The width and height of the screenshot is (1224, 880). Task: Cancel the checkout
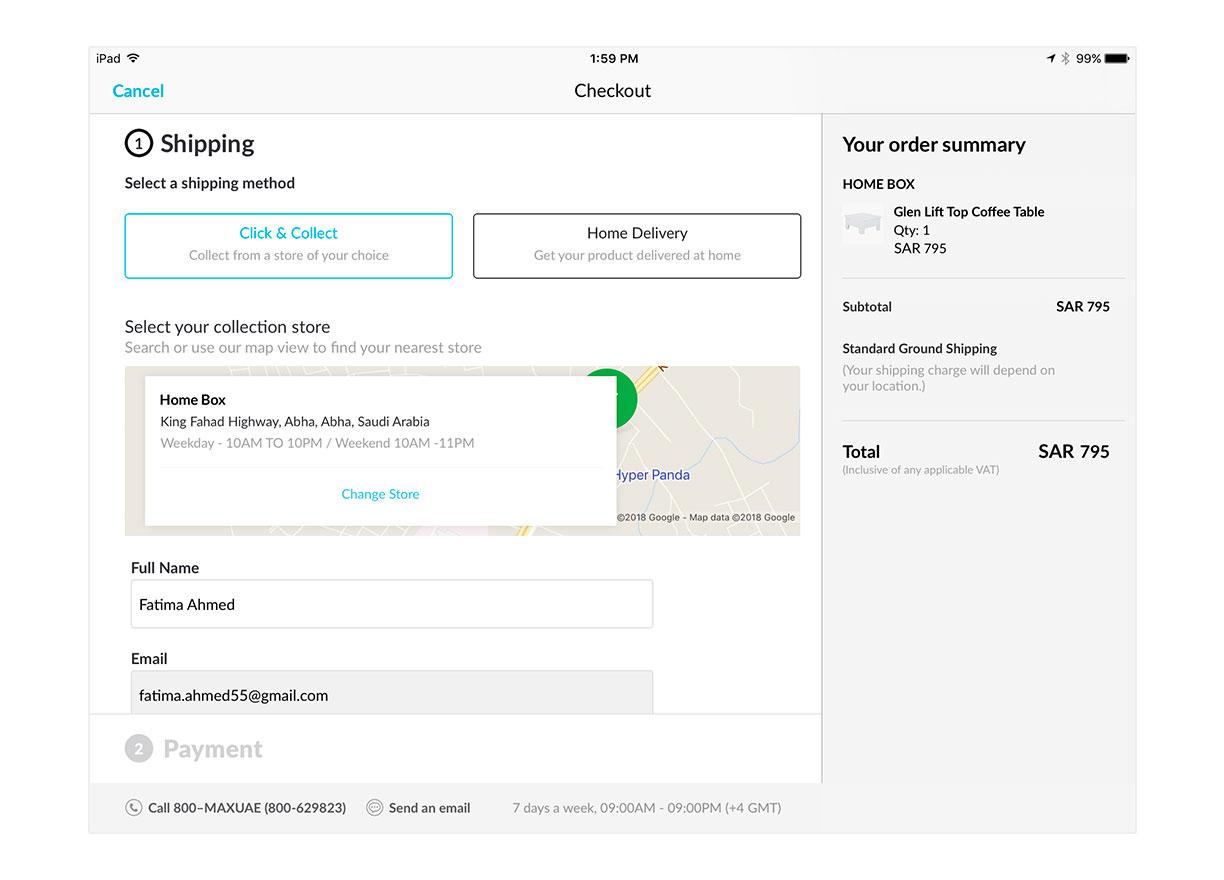138,91
